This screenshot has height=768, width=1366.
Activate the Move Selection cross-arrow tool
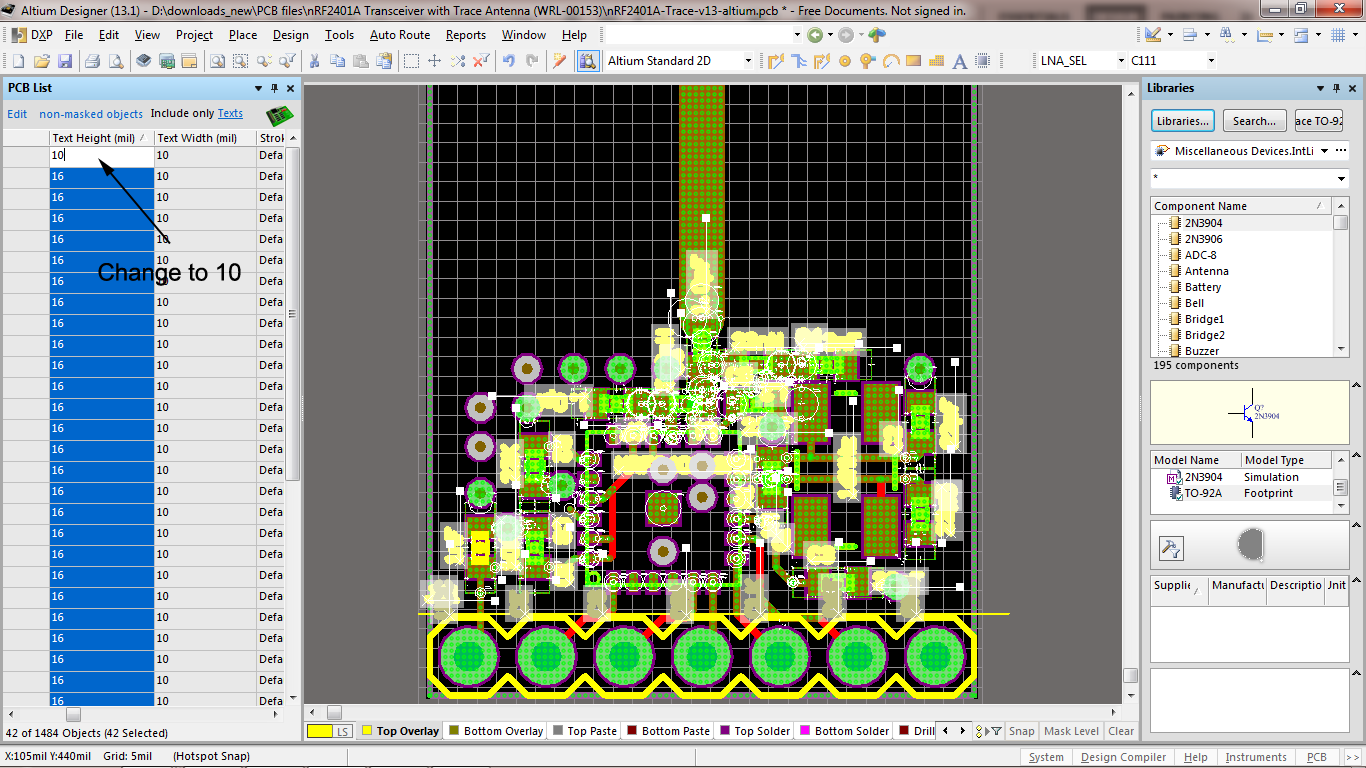tap(434, 61)
